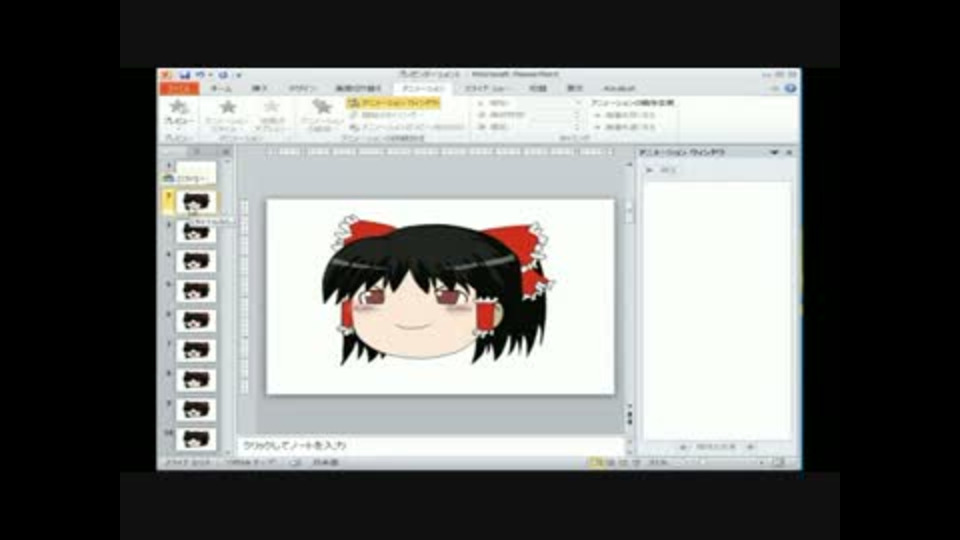Switch to the 校閲 (Review) ribbon tab
The width and height of the screenshot is (960, 540).
pyautogui.click(x=538, y=89)
